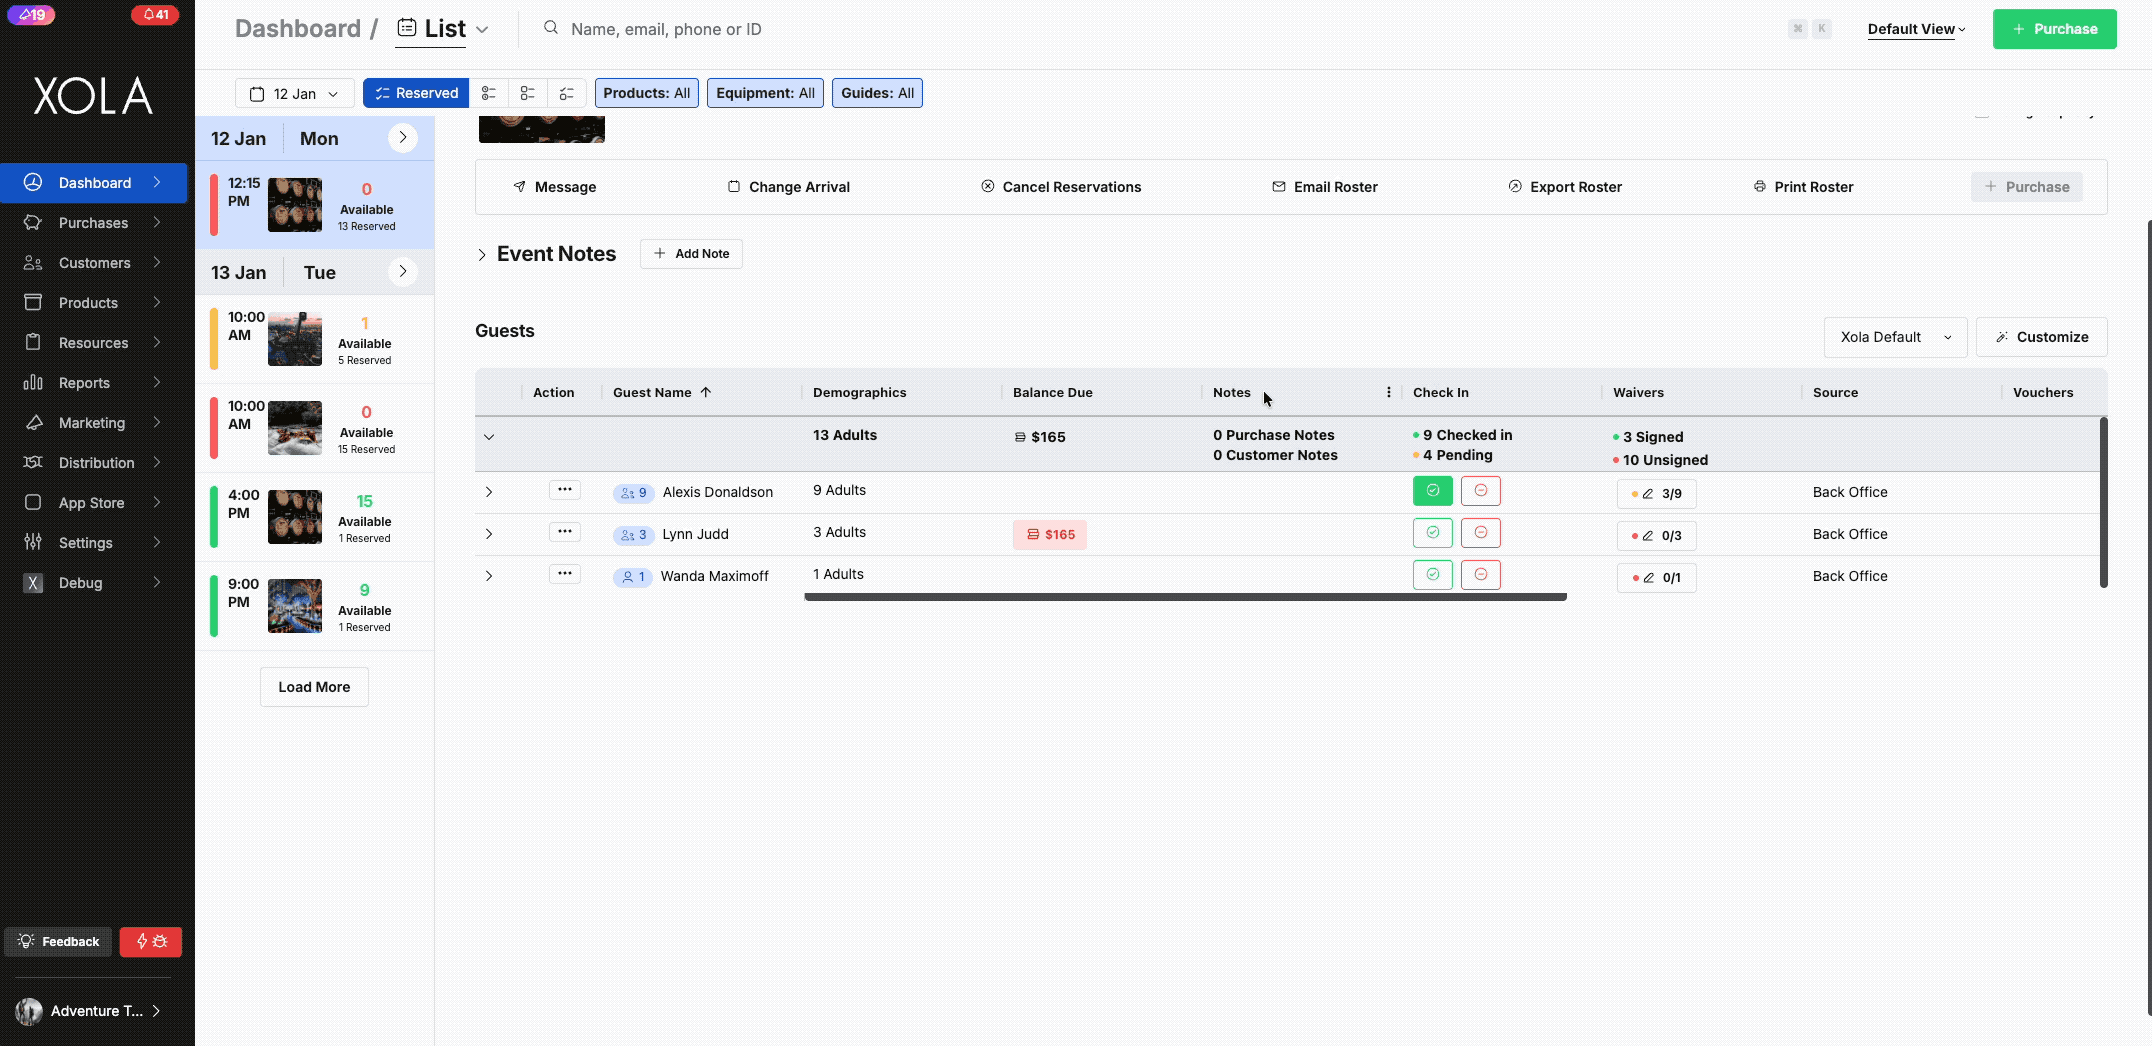This screenshot has width=2152, height=1046.
Task: Click the Notes column options icon
Action: coord(1388,393)
